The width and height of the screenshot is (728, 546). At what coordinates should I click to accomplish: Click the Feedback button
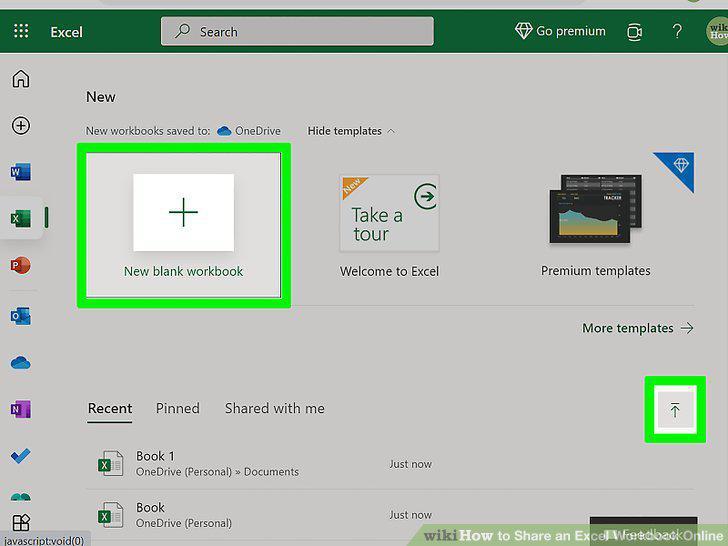tap(644, 532)
